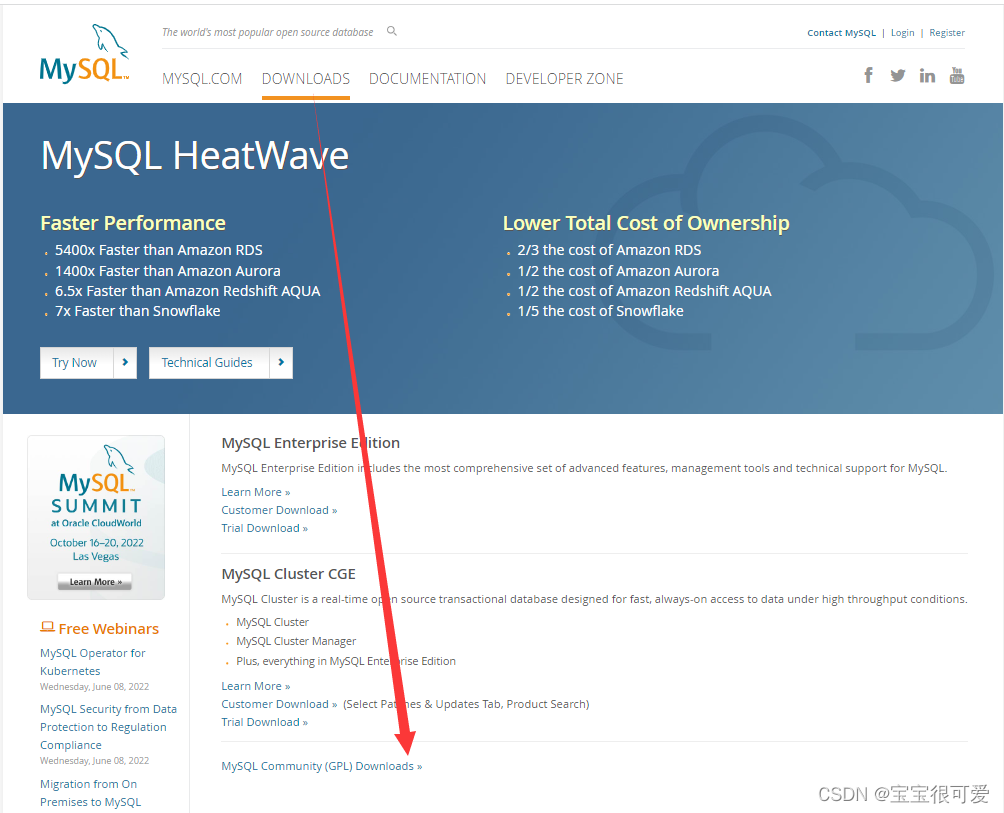Screen dimensions: 1004x813
Task: Open MySQL Facebook page icon
Action: coord(868,76)
